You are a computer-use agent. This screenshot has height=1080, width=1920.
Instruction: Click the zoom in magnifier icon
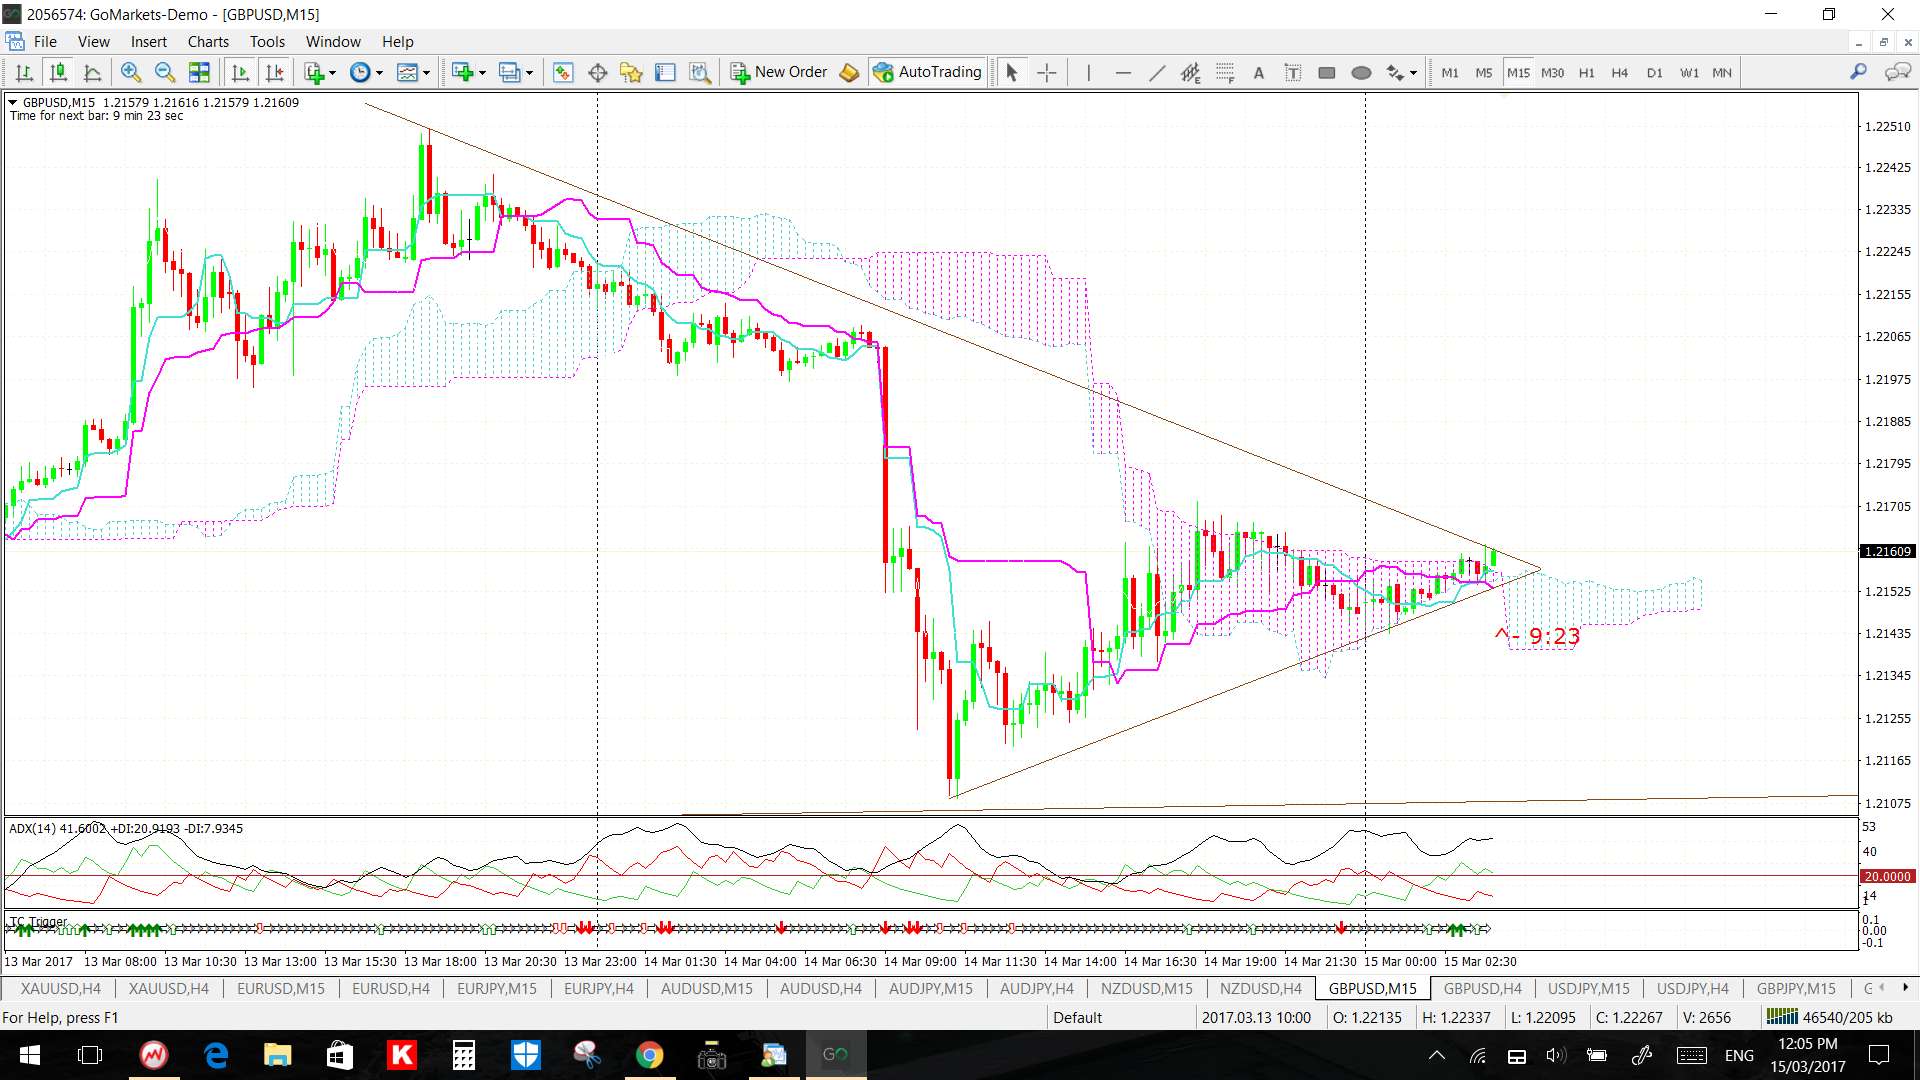tap(131, 72)
